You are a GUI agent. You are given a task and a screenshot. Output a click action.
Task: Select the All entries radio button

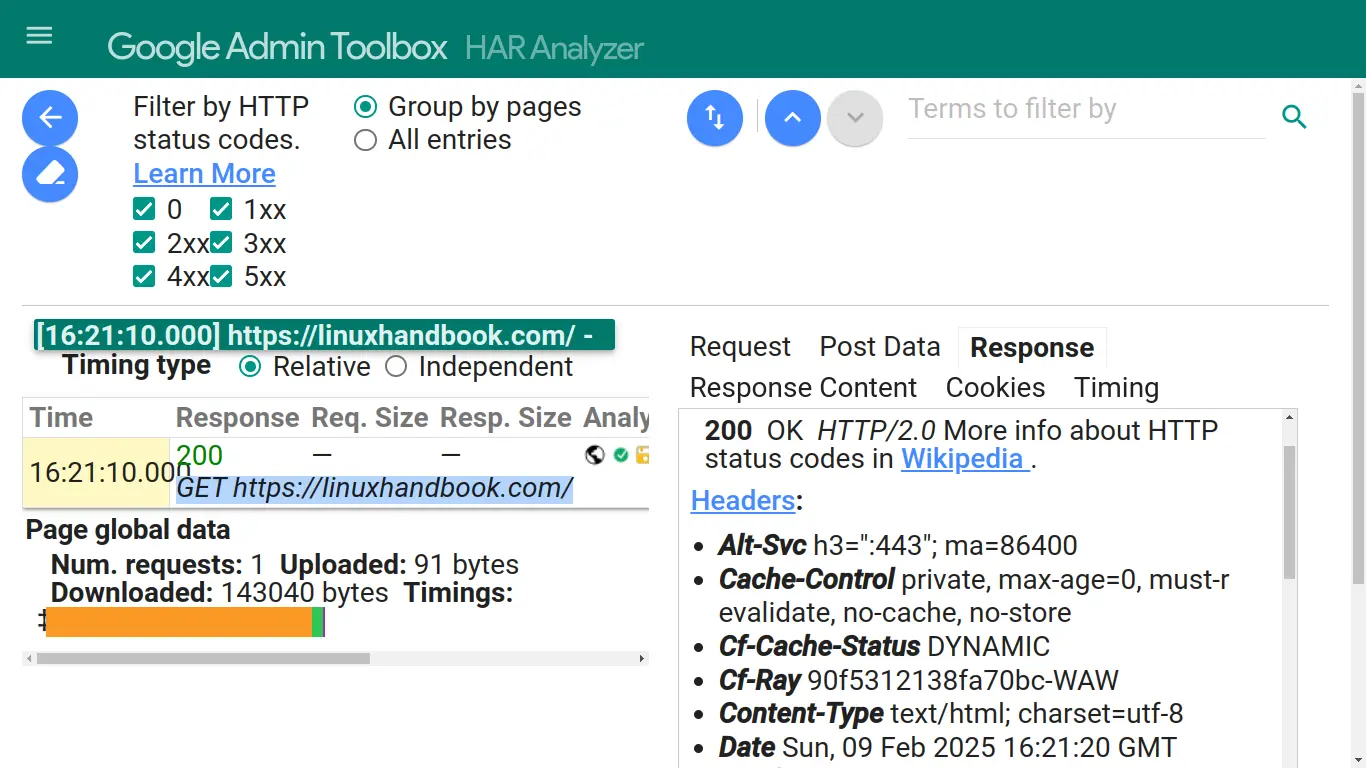(x=366, y=140)
